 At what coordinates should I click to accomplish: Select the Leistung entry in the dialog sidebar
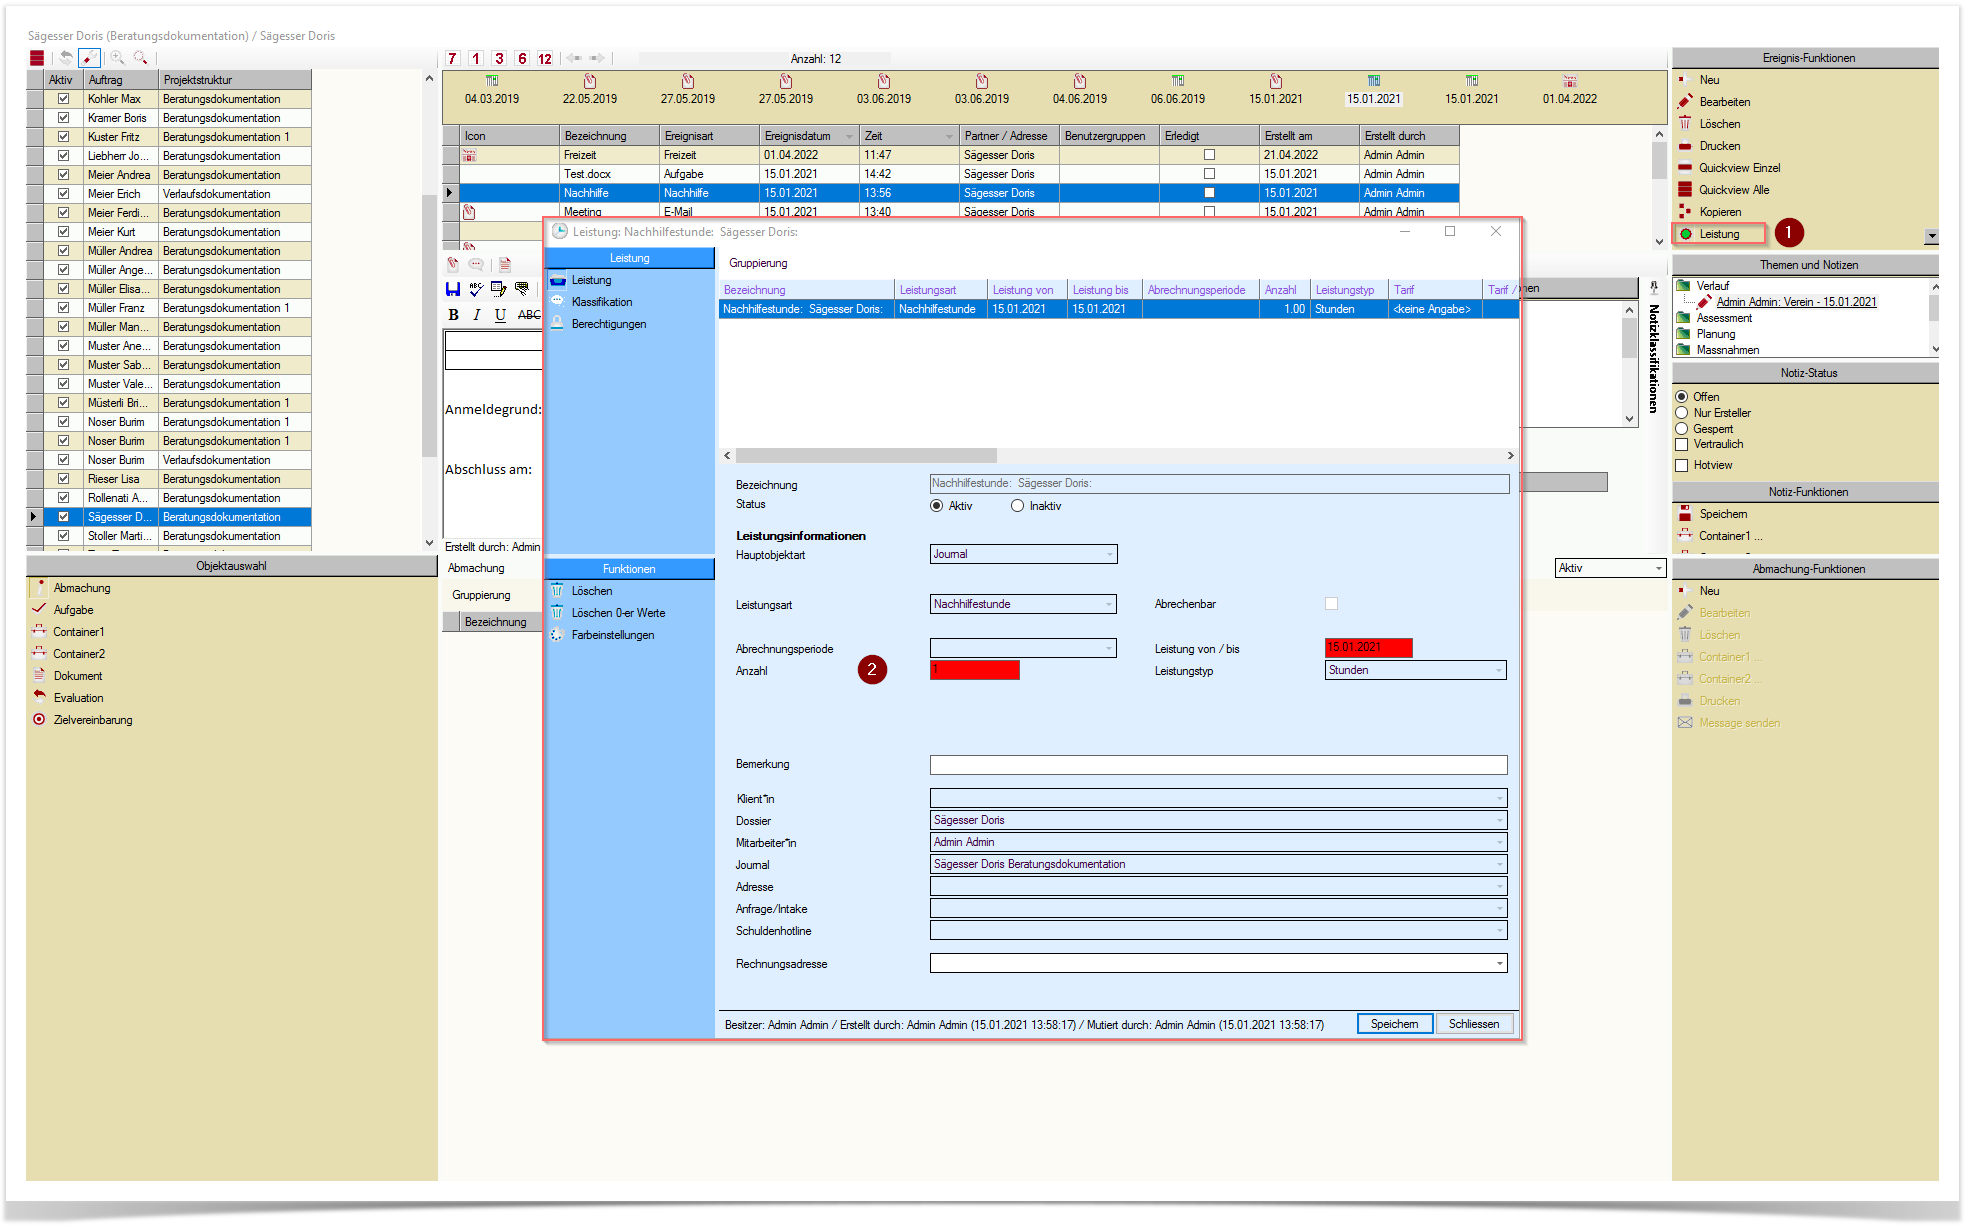pos(591,280)
